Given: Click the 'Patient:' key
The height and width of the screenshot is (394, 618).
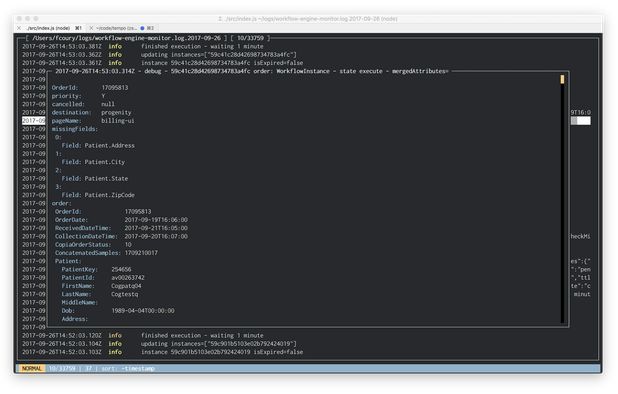Looking at the screenshot, I should click(x=68, y=261).
